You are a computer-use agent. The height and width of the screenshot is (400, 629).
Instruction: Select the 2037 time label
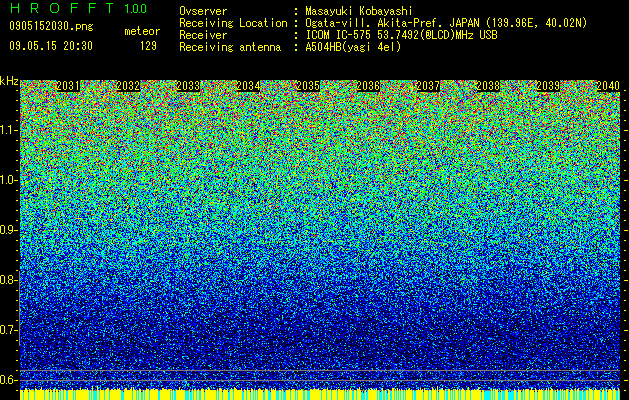click(x=428, y=86)
